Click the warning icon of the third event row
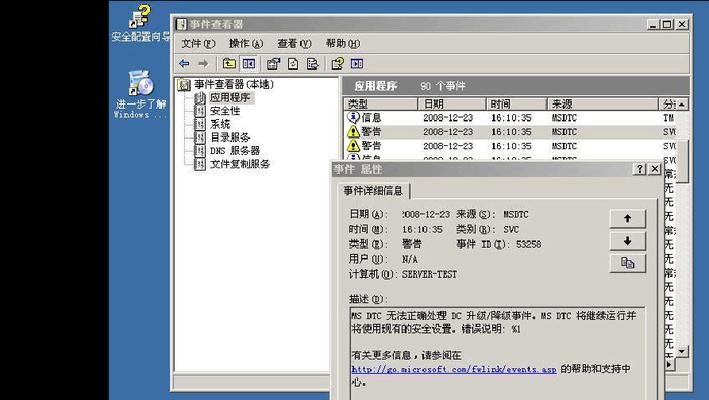The image size is (709, 400). pyautogui.click(x=353, y=146)
